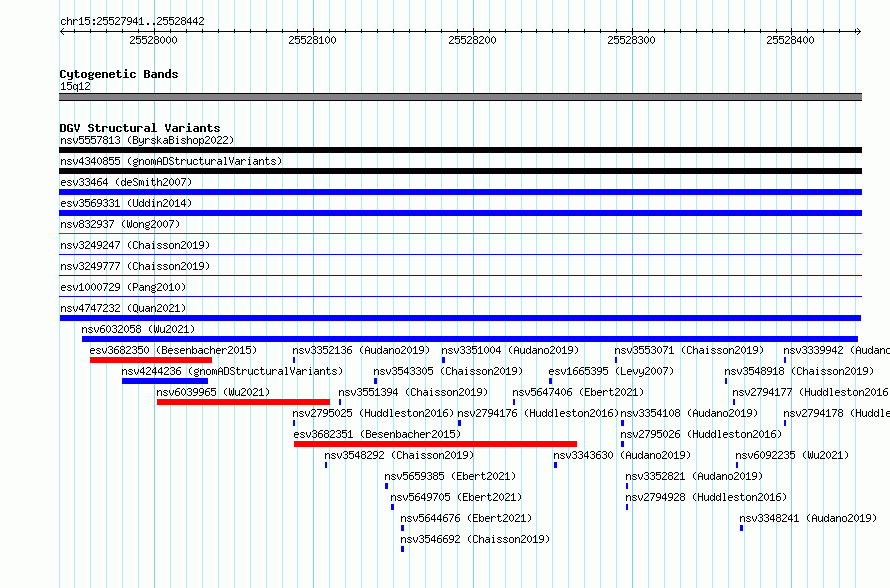Select the blue bar under nsv4244236

[x=165, y=381]
